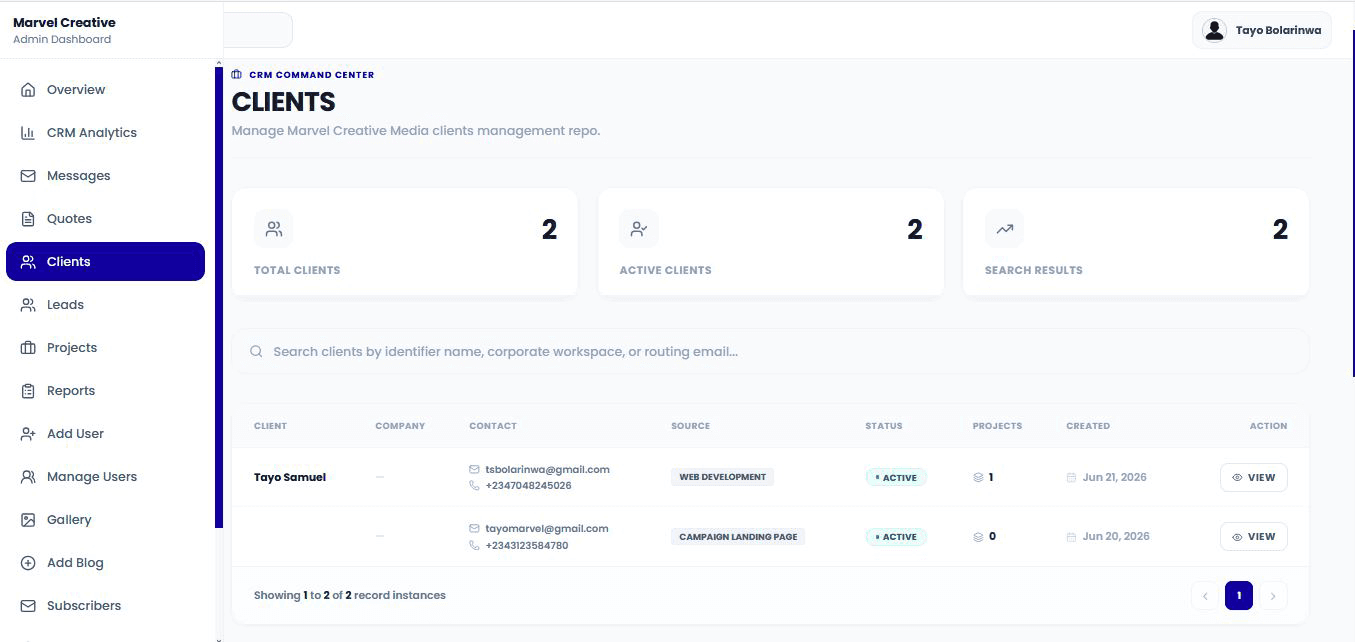1355x642 pixels.
Task: Click calendar icon beside Jun 21, 2026
Action: click(x=1072, y=478)
